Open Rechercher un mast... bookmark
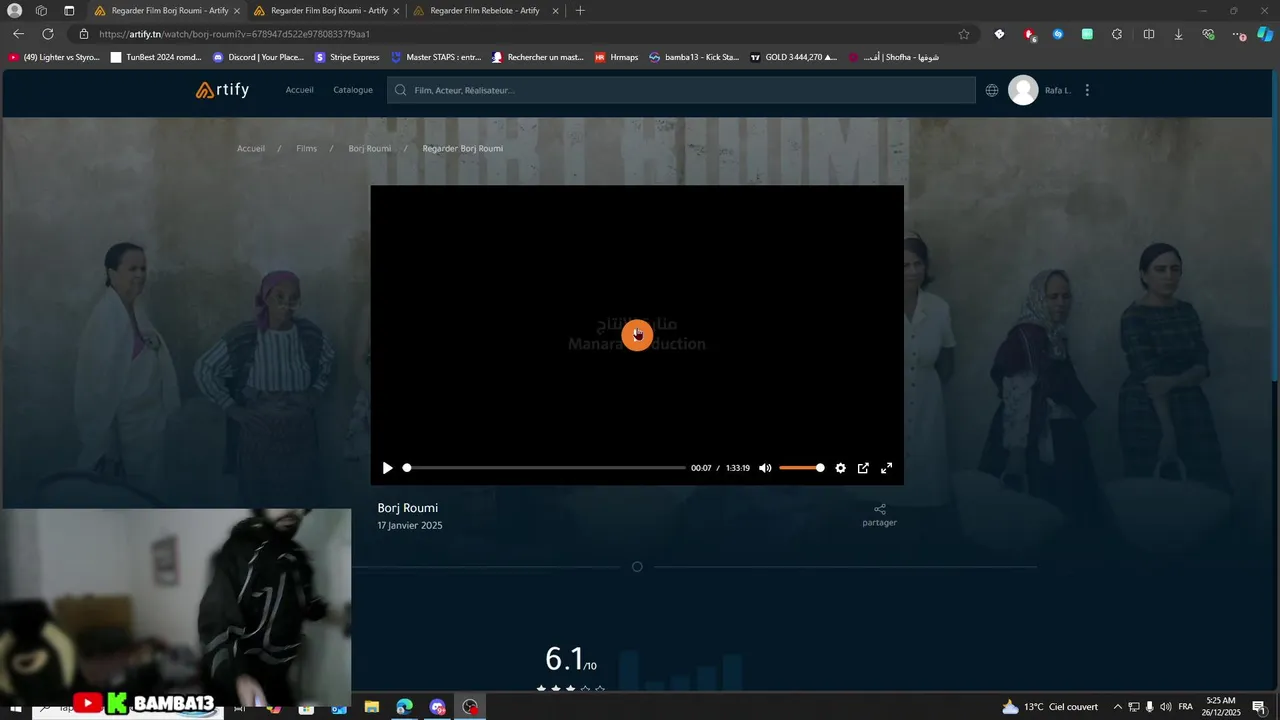Viewport: 1280px width, 720px height. (x=538, y=57)
